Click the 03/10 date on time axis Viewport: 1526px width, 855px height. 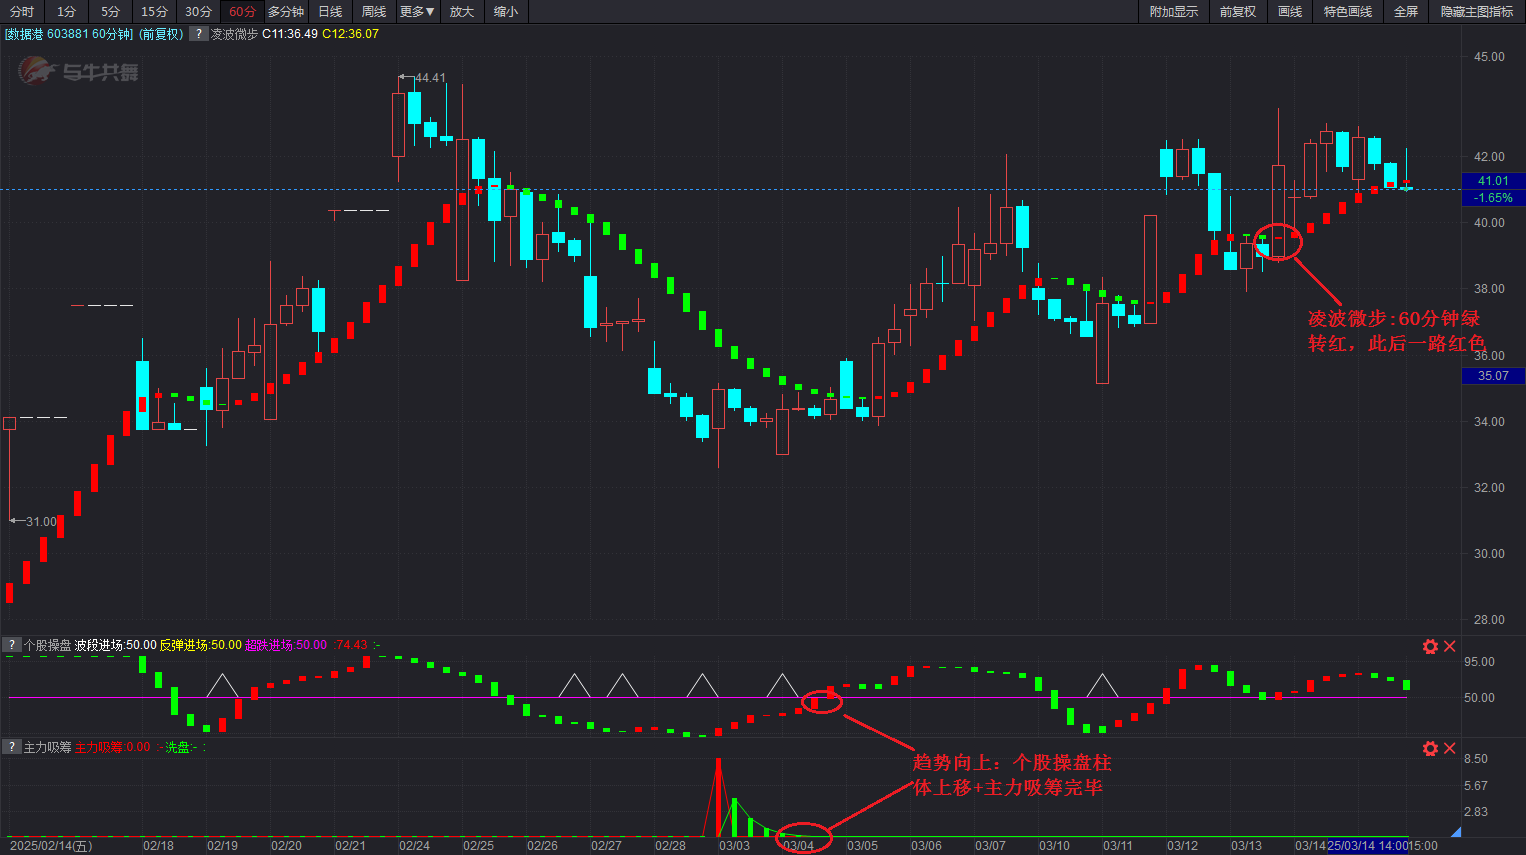pos(1054,846)
